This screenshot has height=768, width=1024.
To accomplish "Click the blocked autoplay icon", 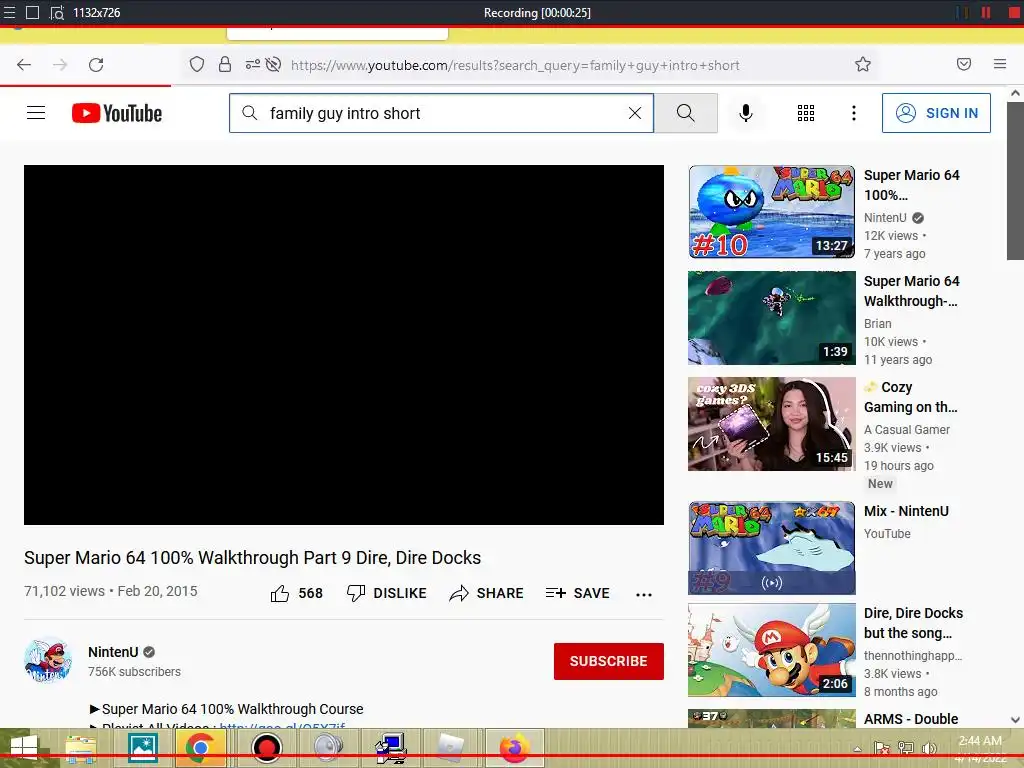I will (274, 64).
